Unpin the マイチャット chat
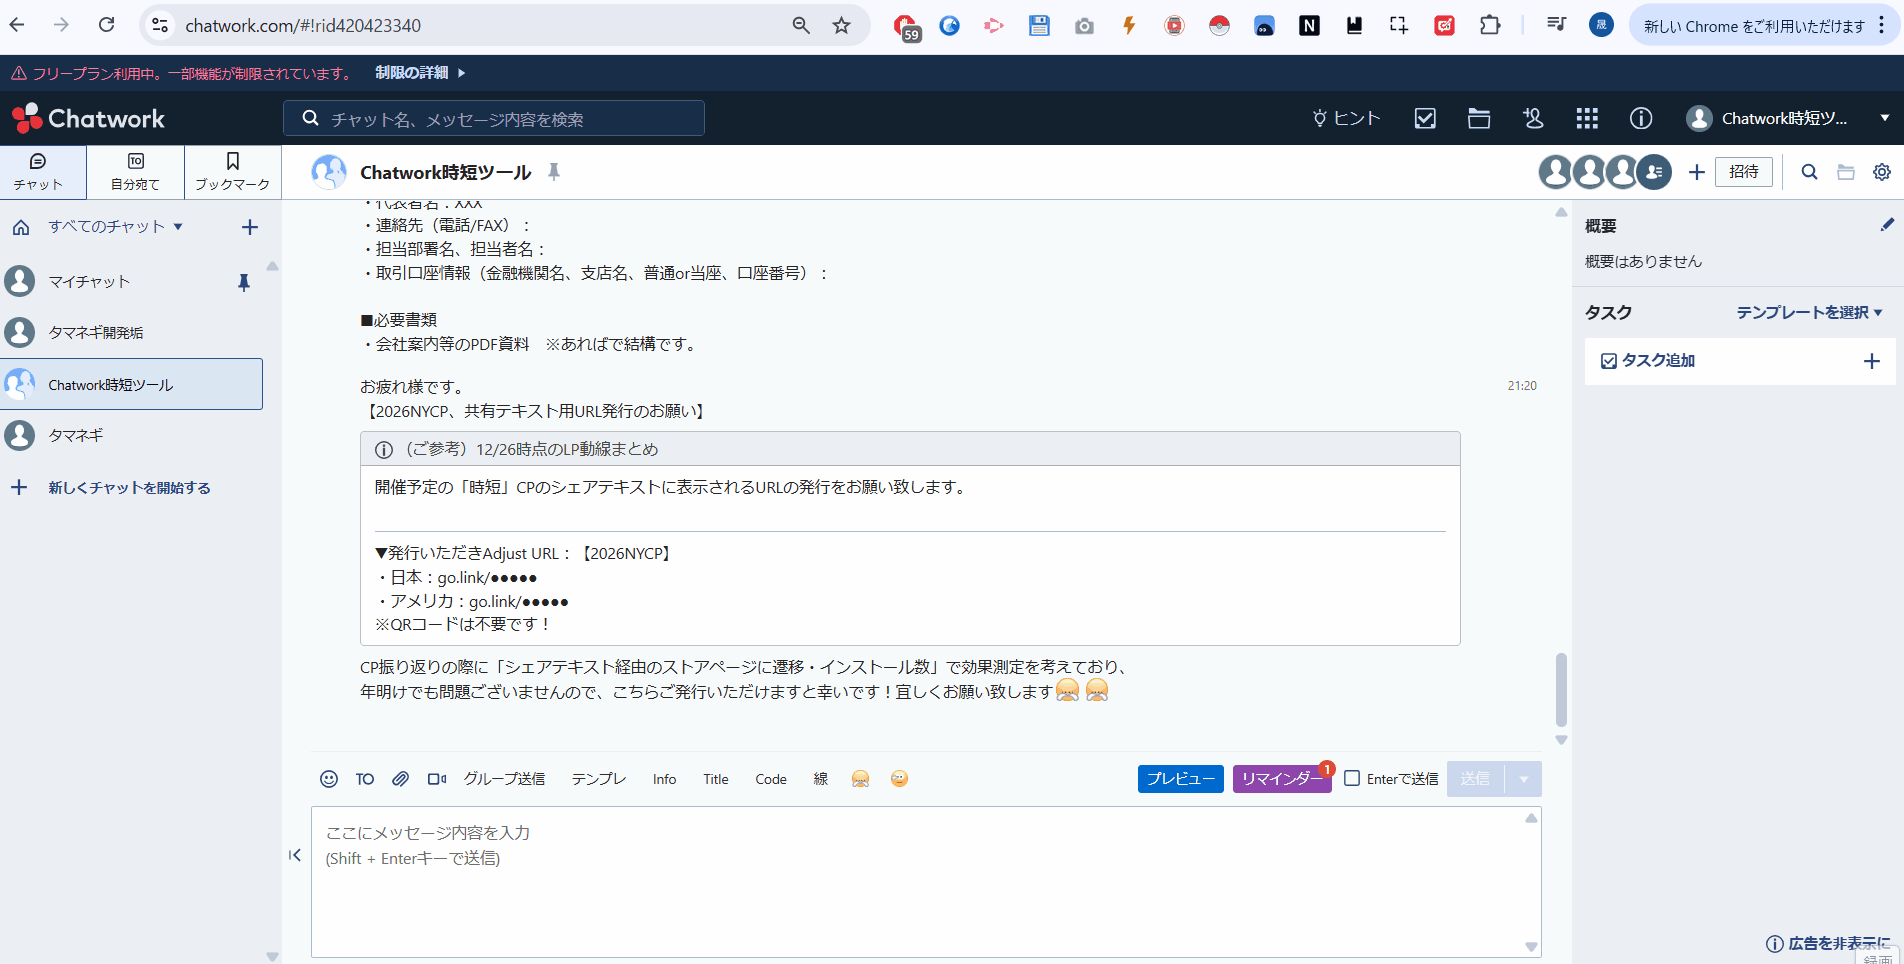 (x=243, y=282)
